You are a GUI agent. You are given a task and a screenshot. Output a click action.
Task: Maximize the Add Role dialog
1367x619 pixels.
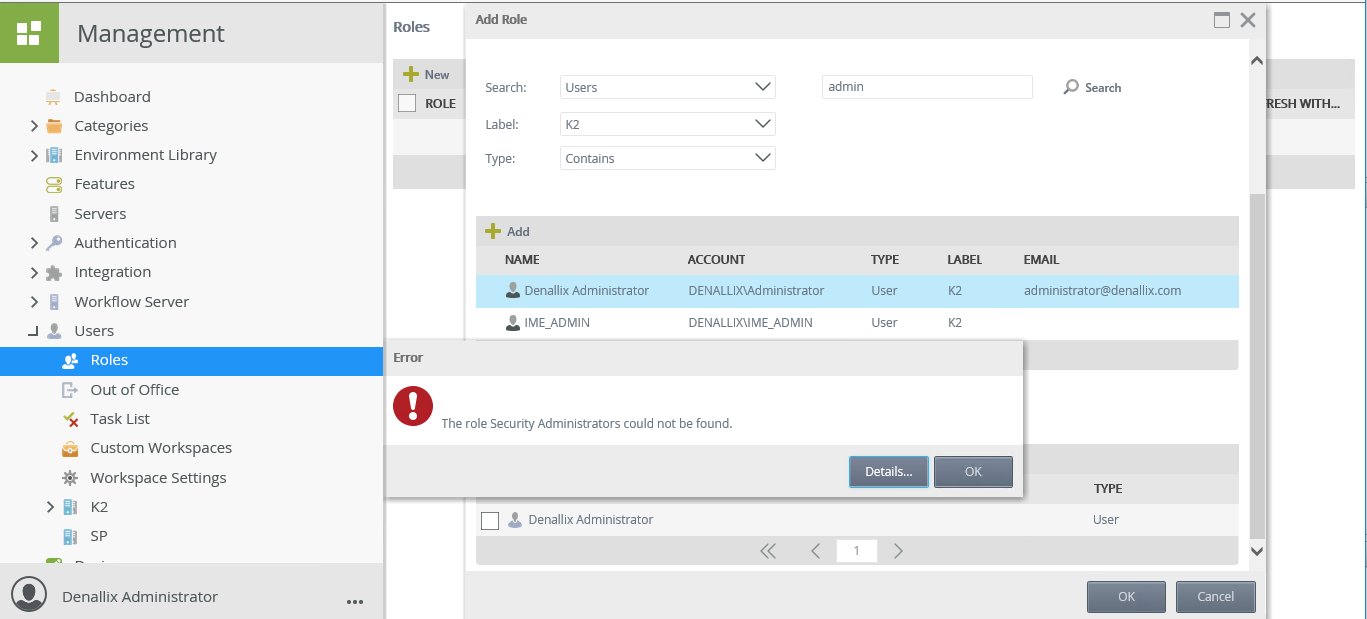pos(1221,19)
